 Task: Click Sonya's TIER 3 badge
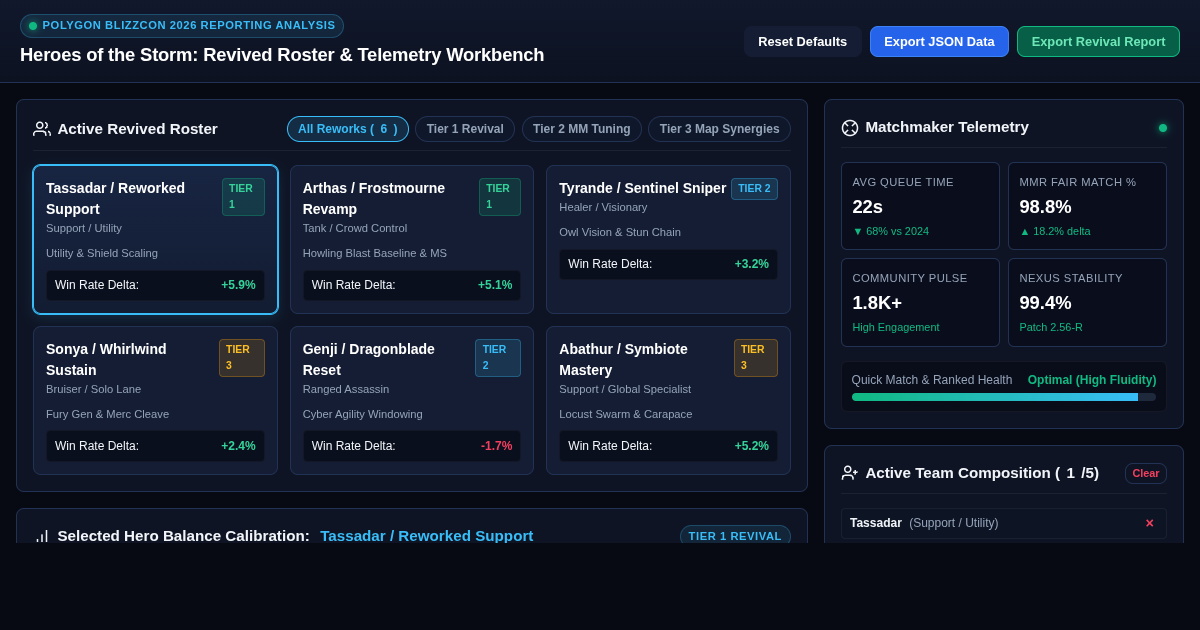[x=242, y=358]
